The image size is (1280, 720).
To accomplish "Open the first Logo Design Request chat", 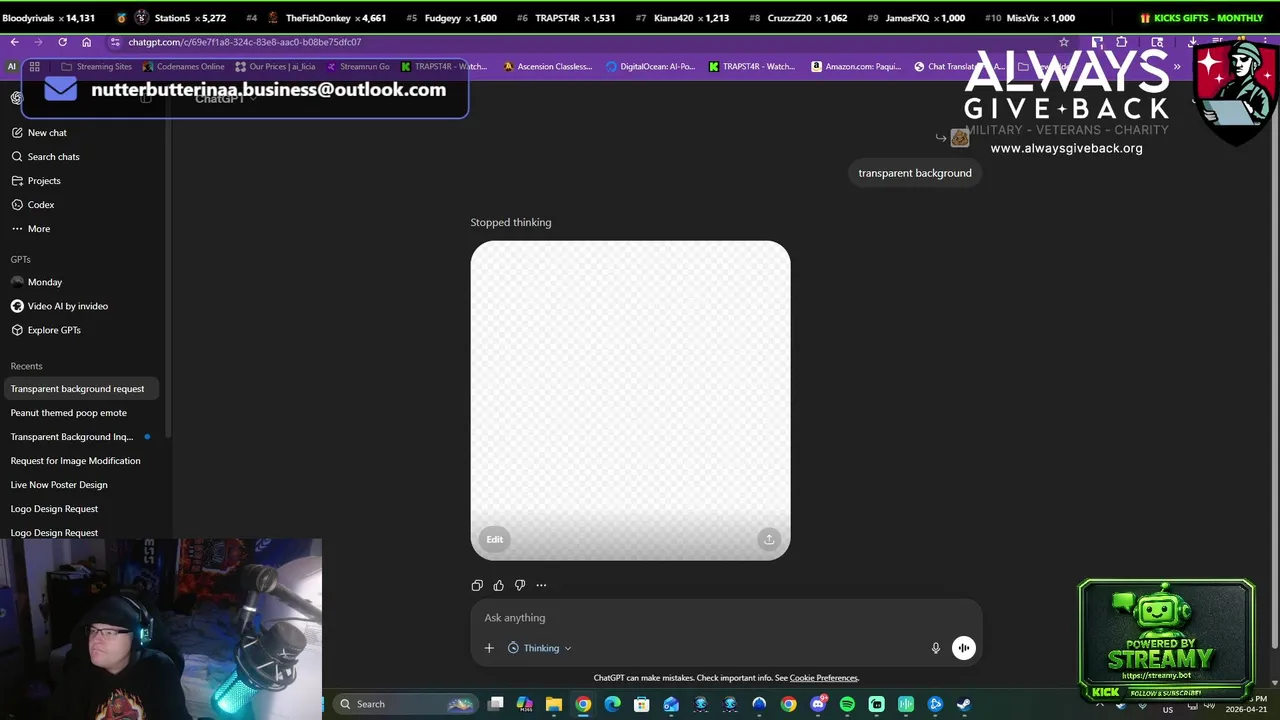I will [82, 509].
